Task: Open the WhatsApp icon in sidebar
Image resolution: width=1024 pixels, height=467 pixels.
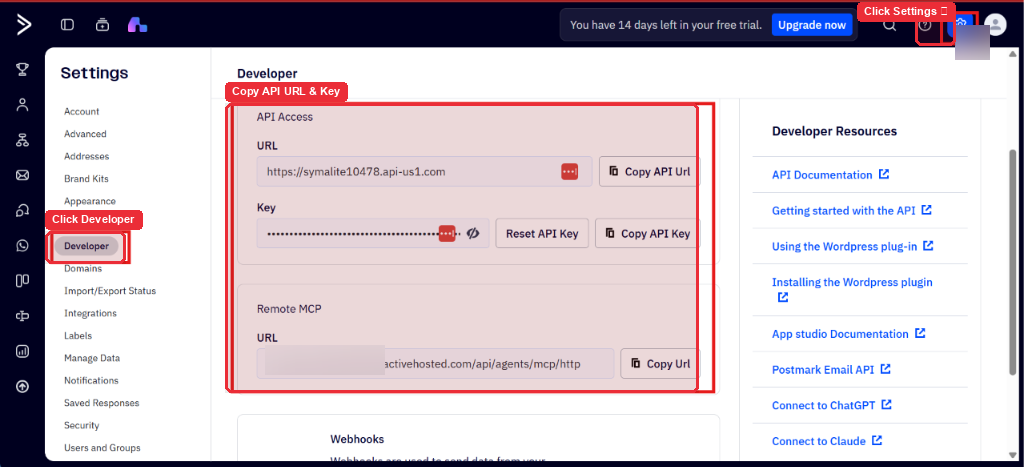Action: (23, 246)
